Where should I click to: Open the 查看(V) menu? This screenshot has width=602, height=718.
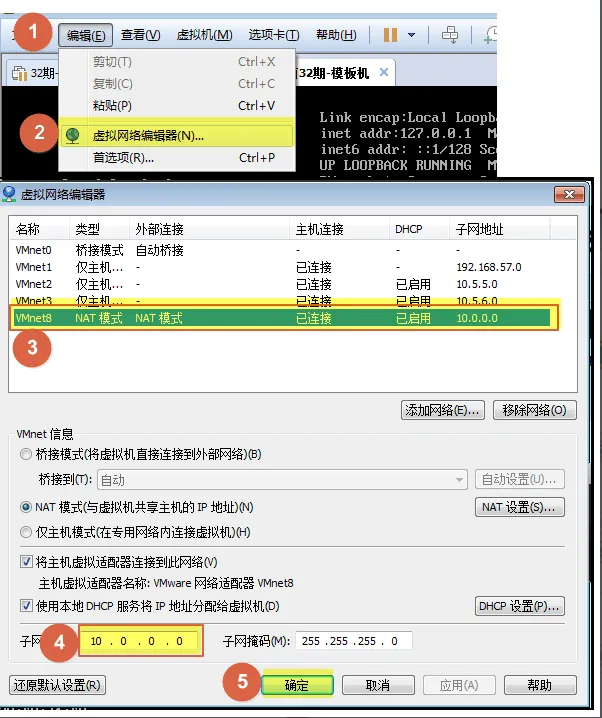140,35
